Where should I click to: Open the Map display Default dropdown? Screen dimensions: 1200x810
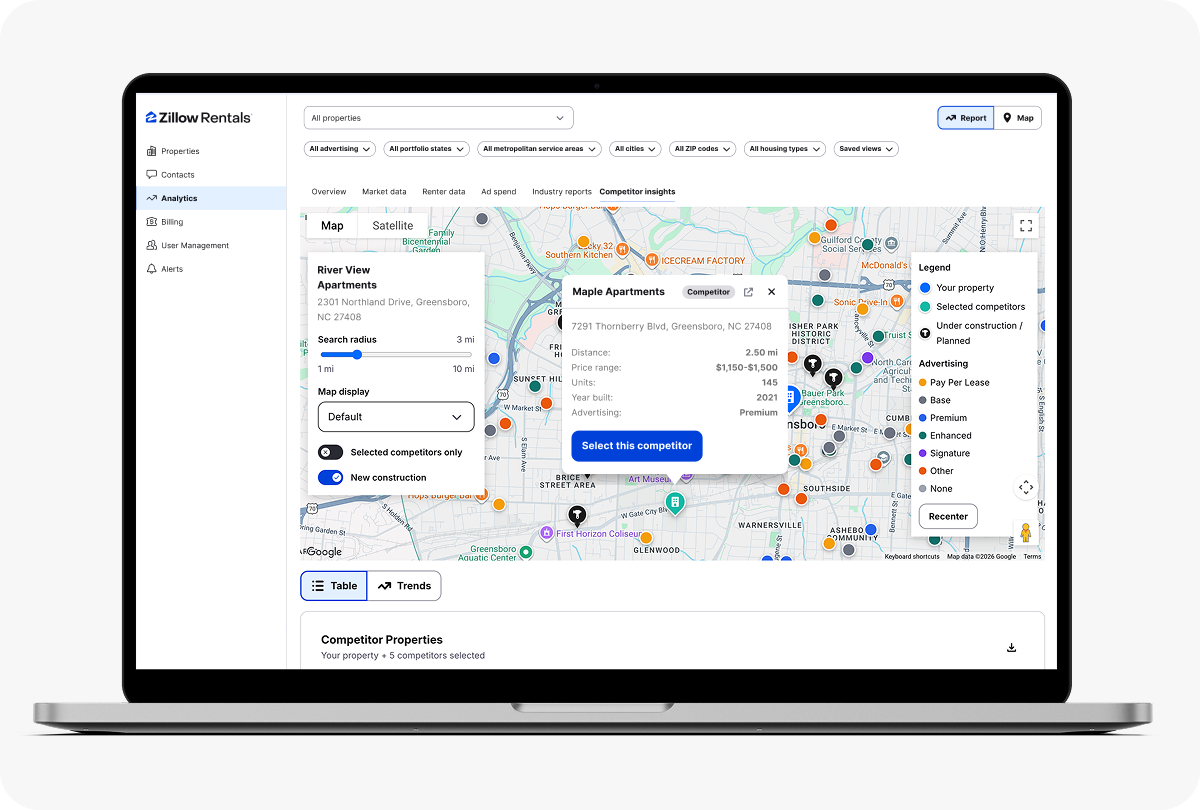click(395, 416)
